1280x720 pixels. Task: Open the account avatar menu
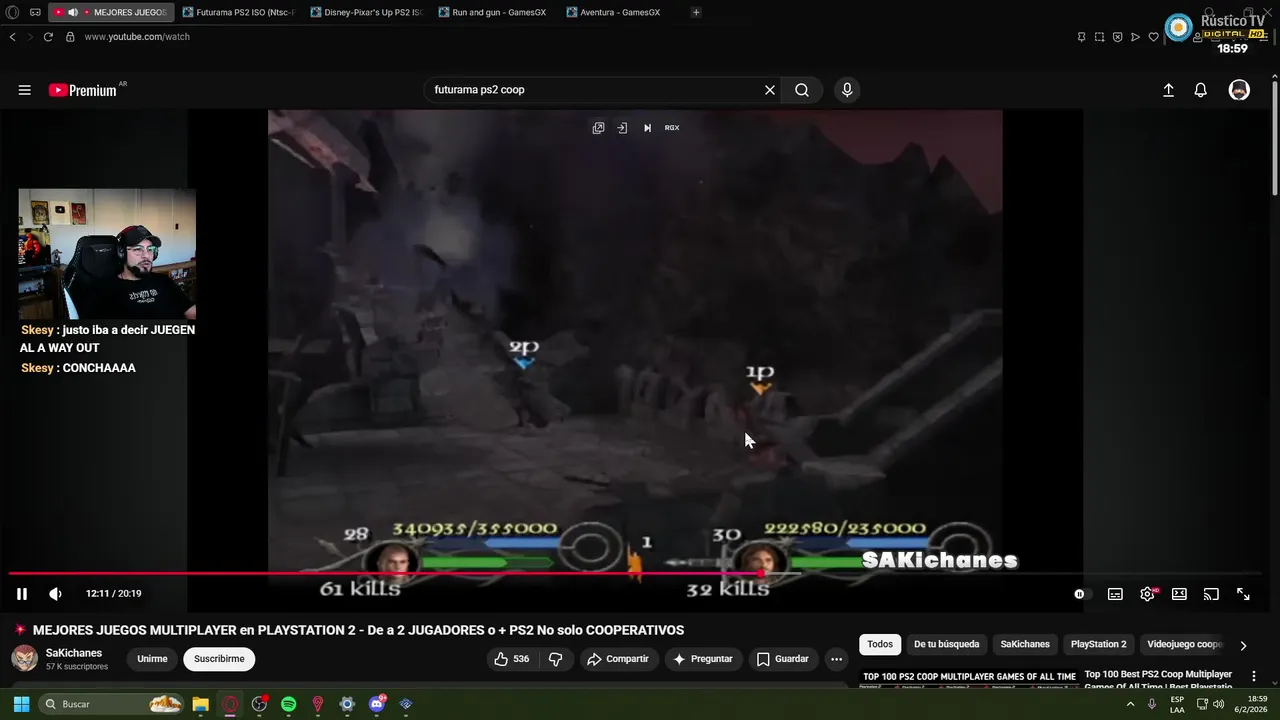(1239, 90)
